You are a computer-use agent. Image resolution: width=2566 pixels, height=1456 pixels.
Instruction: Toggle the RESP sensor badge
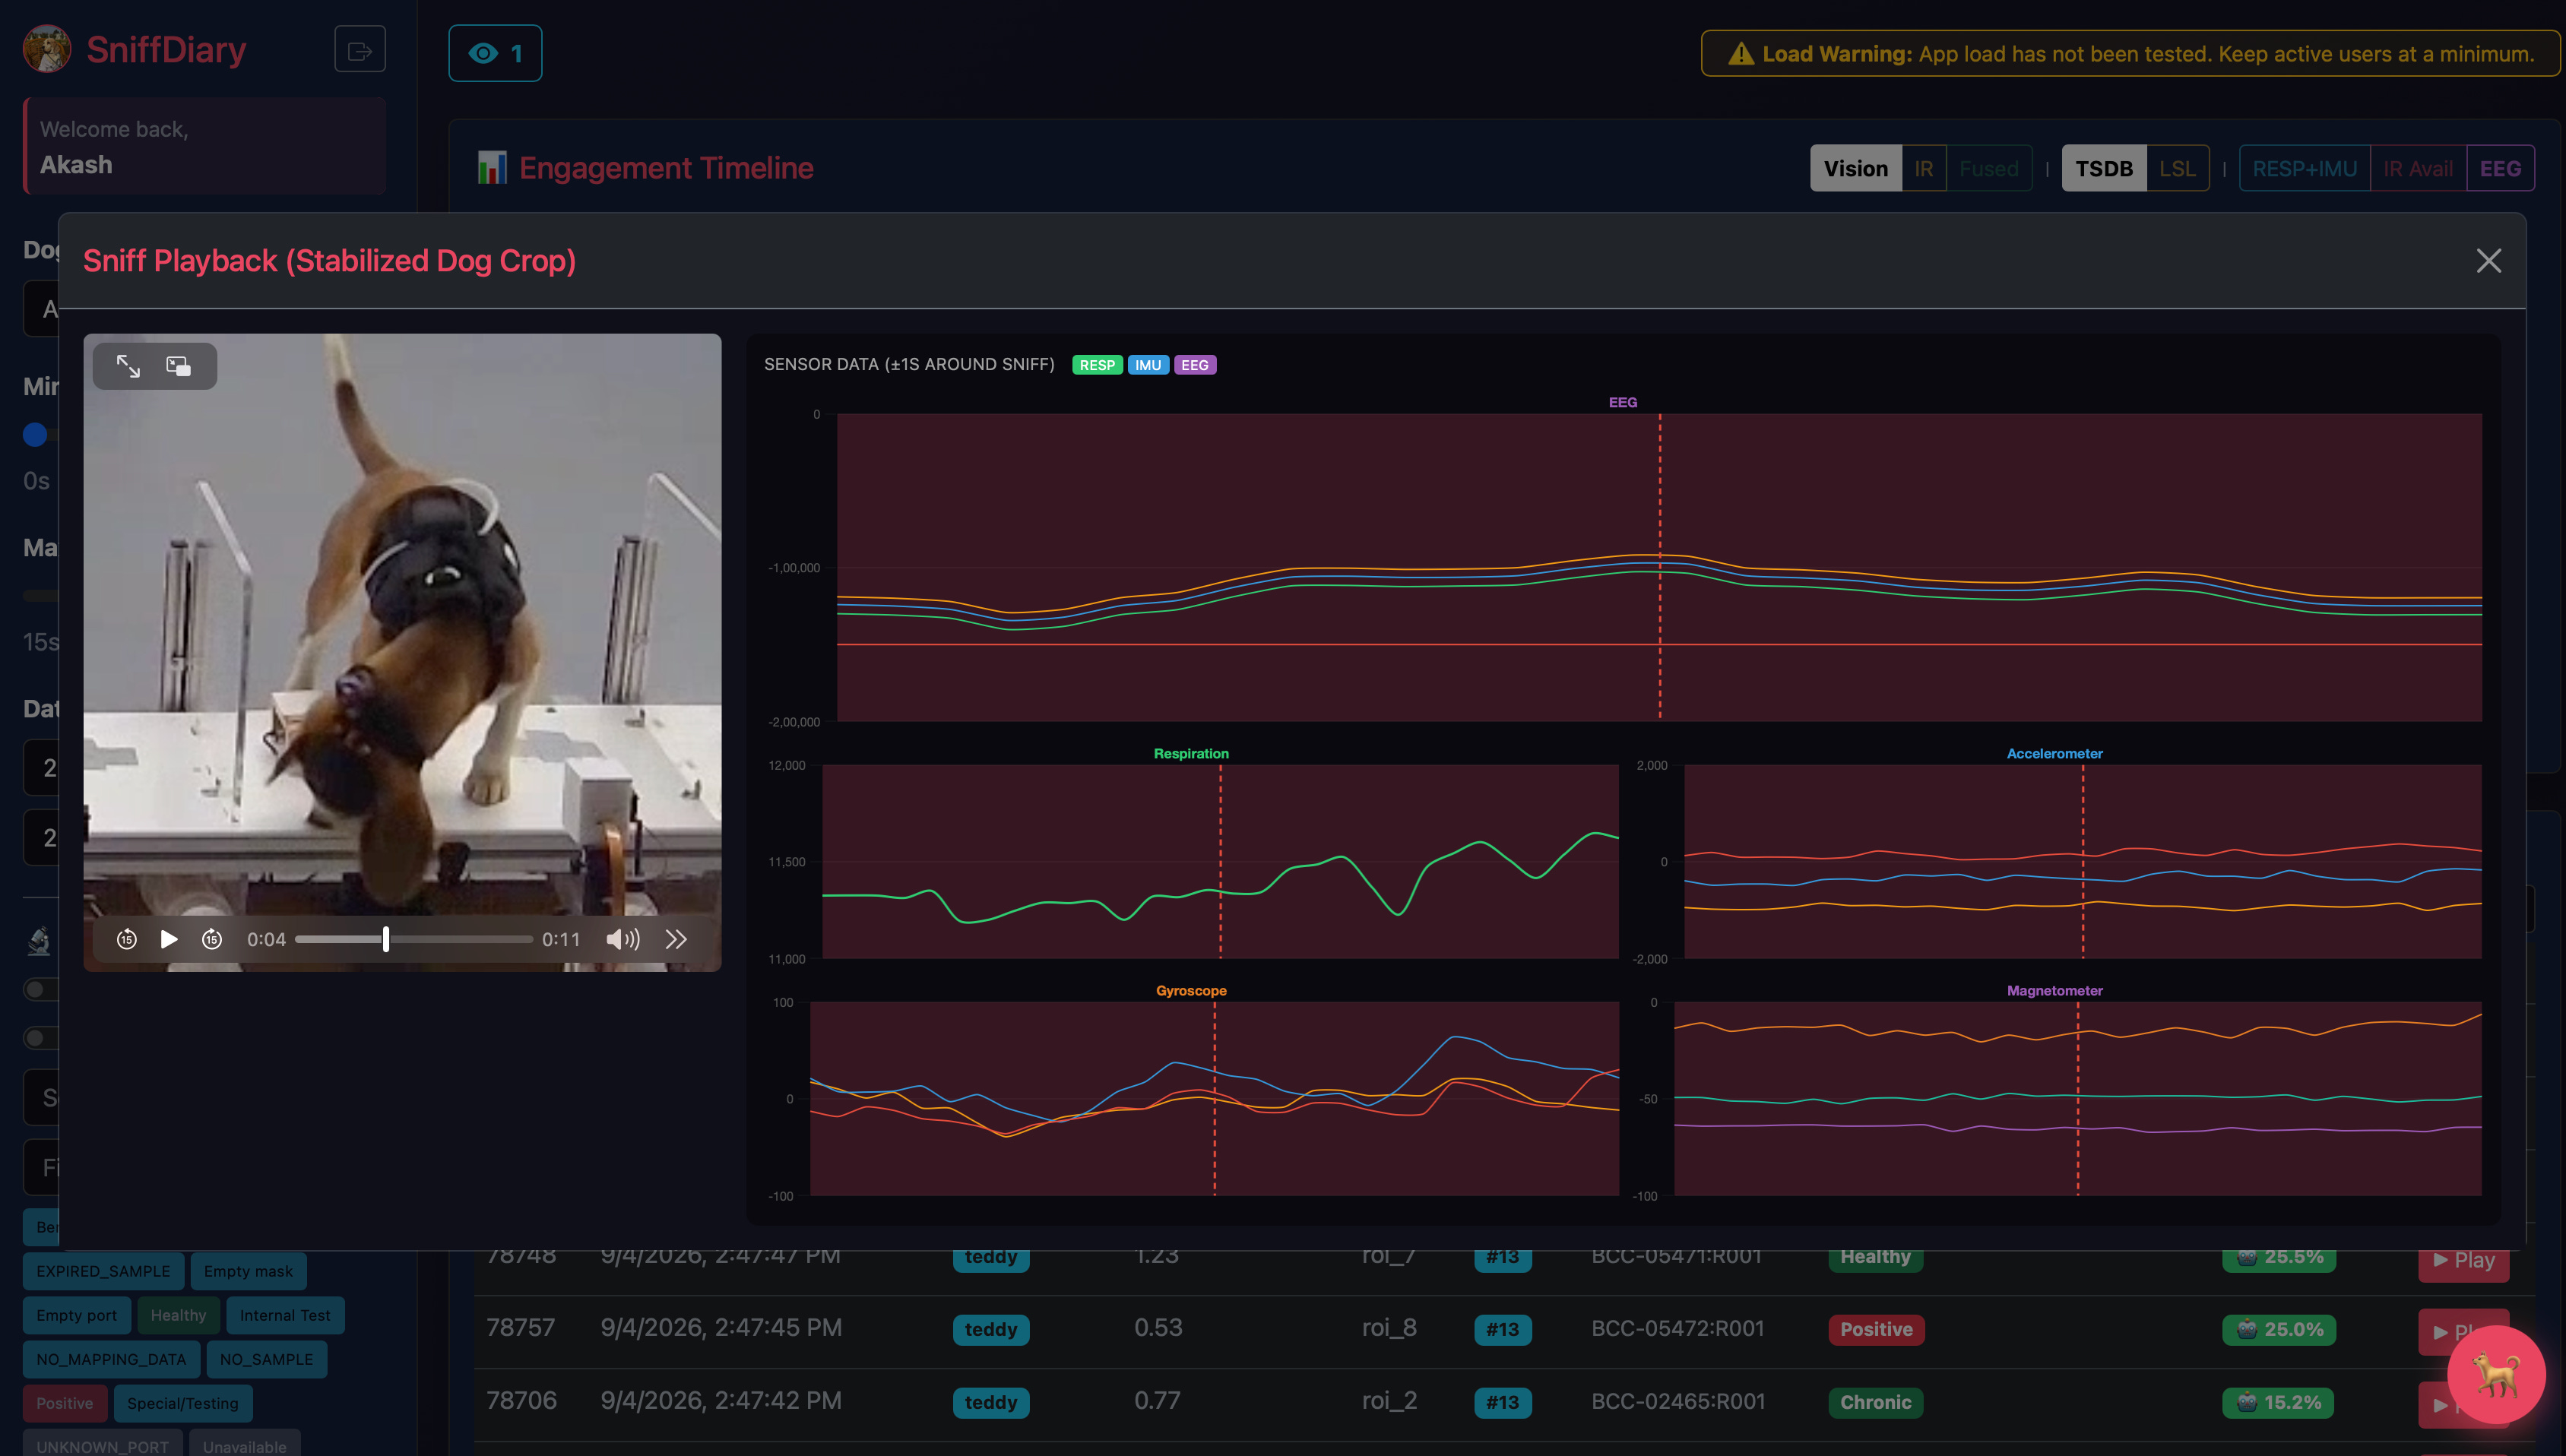[1096, 365]
